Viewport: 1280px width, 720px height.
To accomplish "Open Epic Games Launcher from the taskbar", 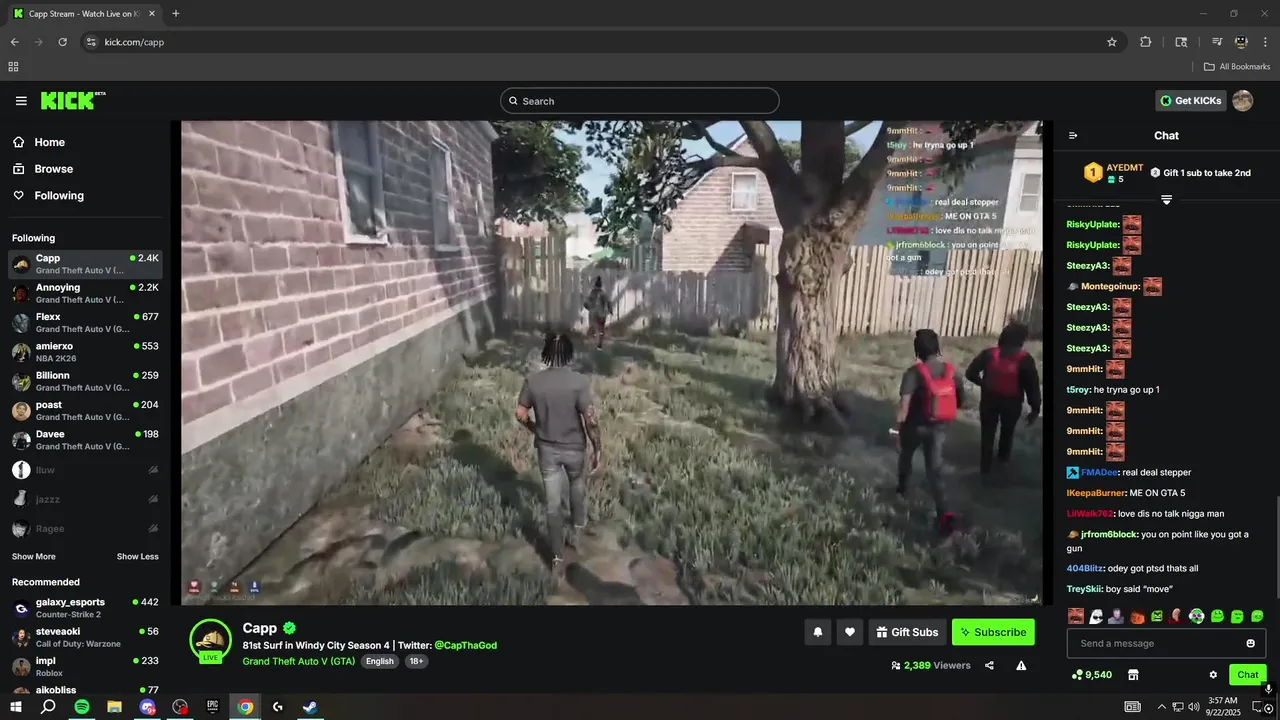I will [x=212, y=707].
